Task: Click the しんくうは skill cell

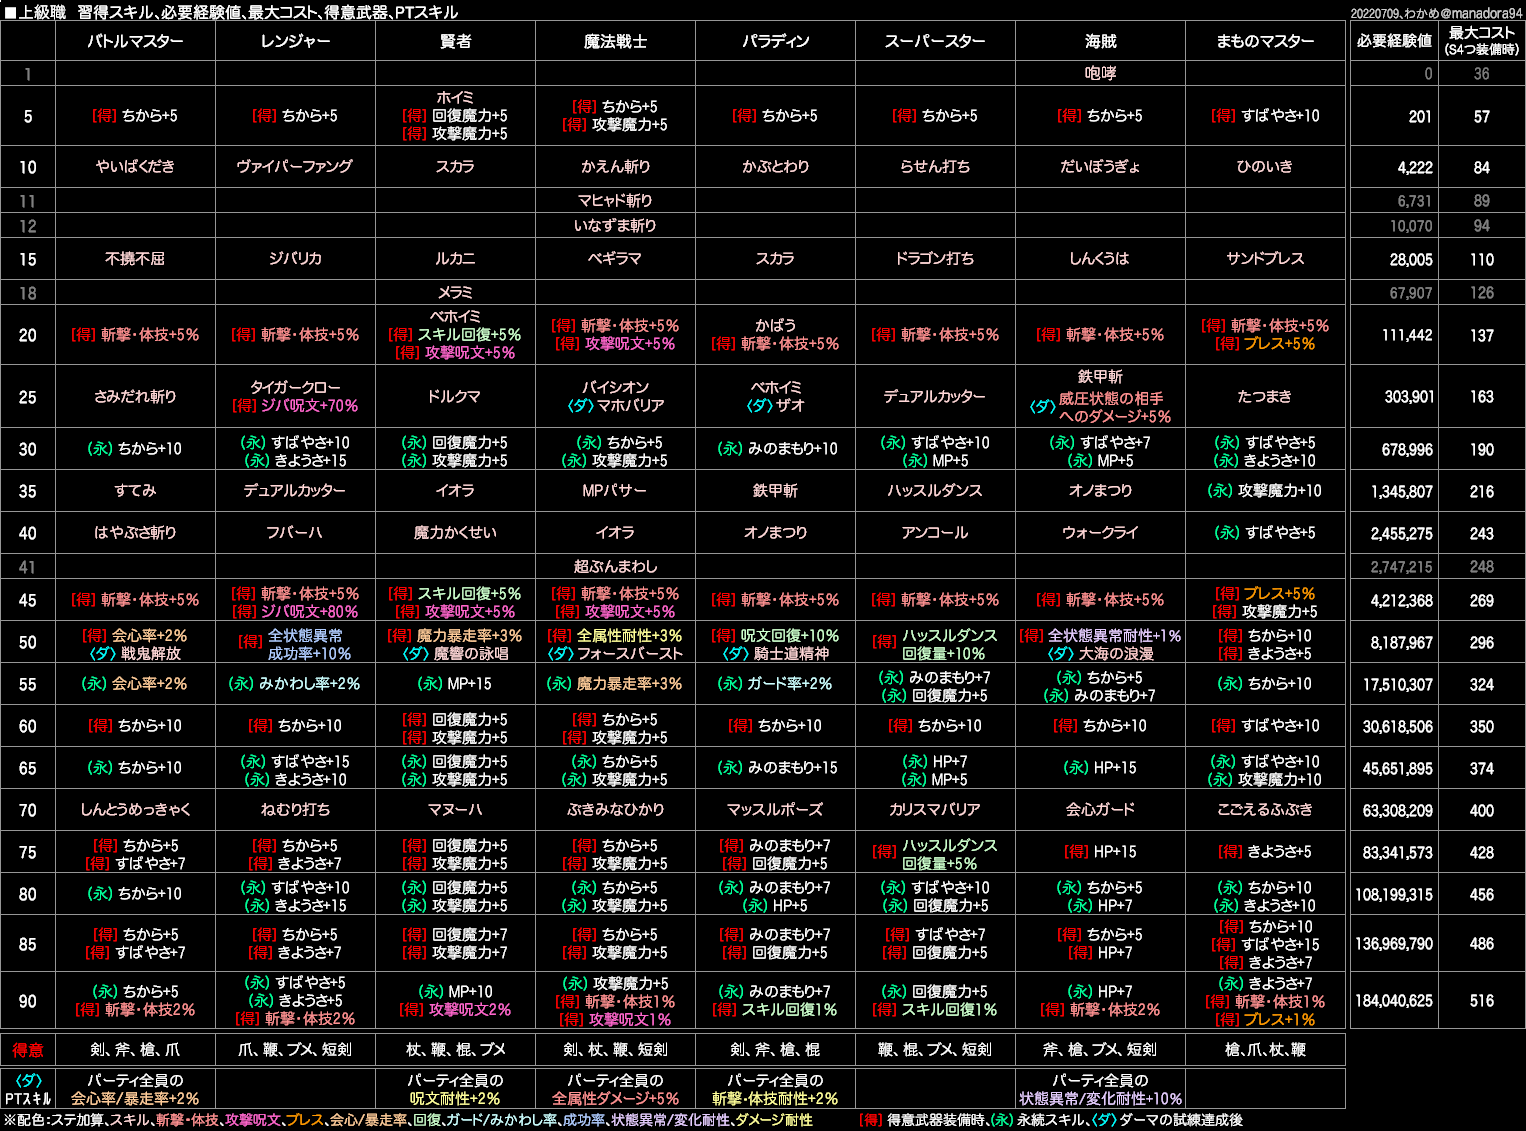Action: click(x=1100, y=259)
